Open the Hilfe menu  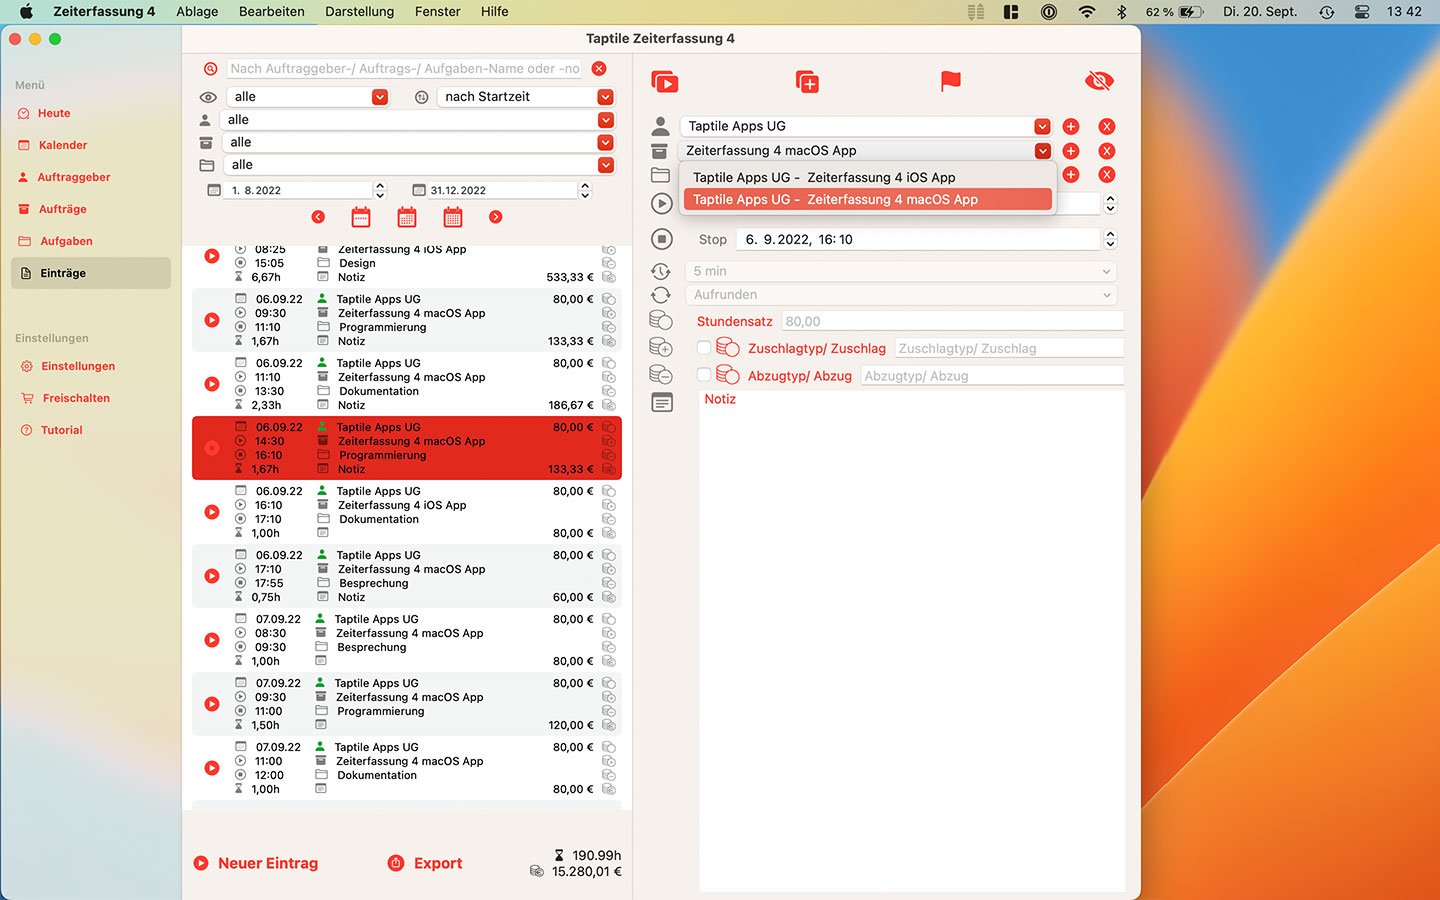pyautogui.click(x=494, y=12)
